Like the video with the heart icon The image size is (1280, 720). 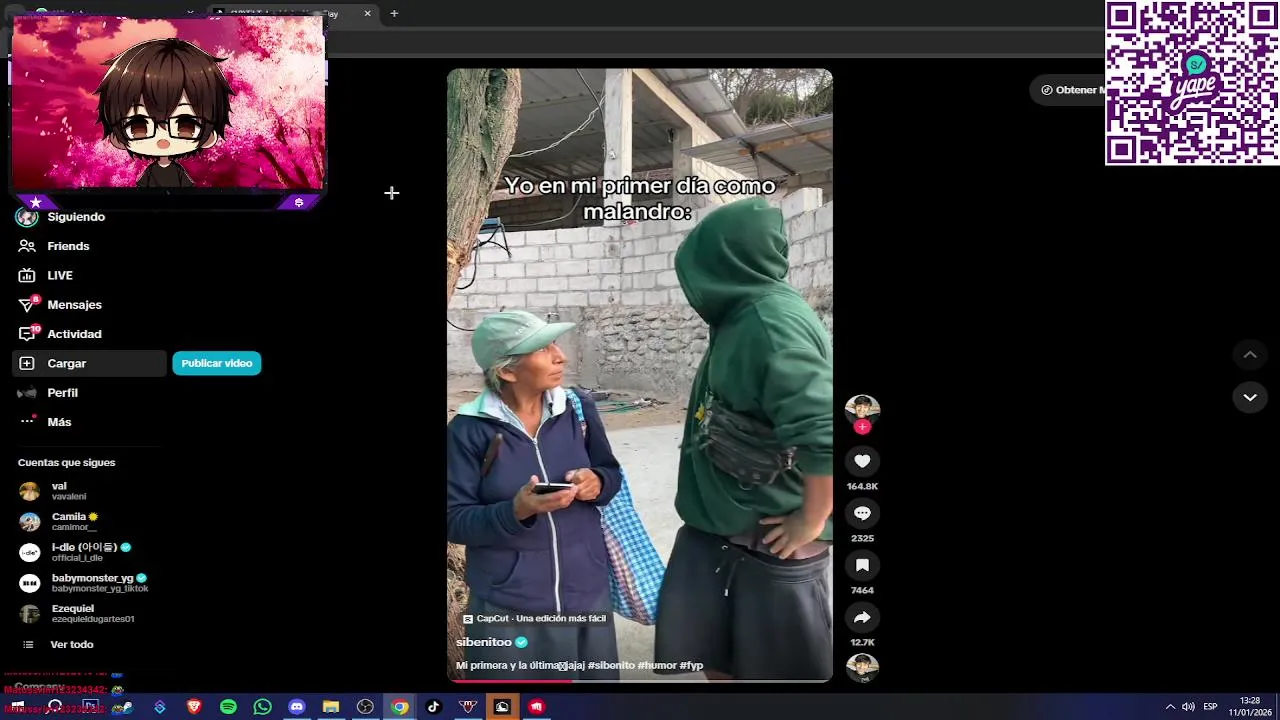pyautogui.click(x=862, y=461)
